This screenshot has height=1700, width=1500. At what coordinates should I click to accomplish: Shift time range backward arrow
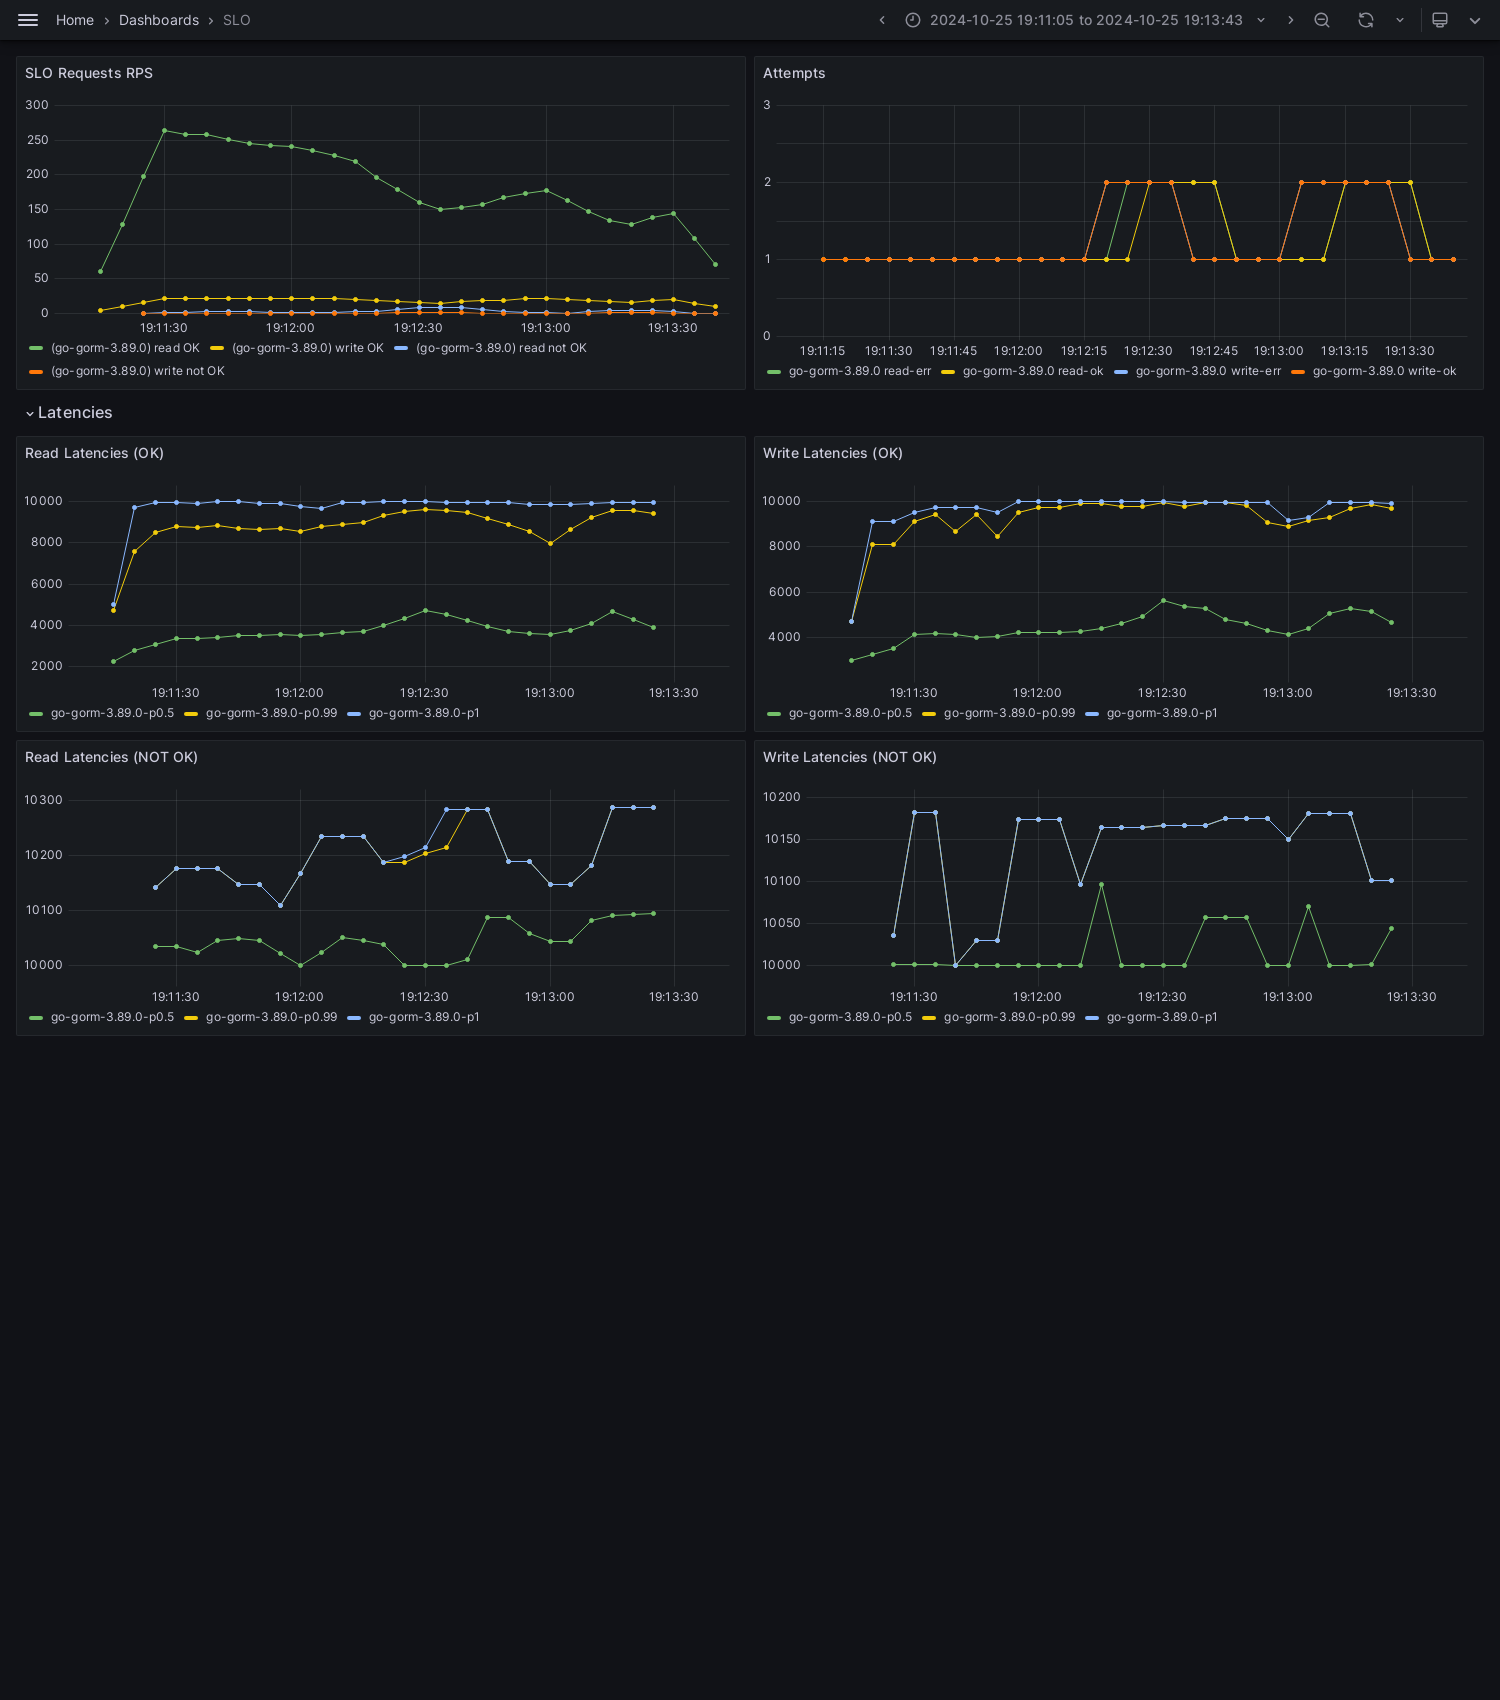pyautogui.click(x=882, y=20)
